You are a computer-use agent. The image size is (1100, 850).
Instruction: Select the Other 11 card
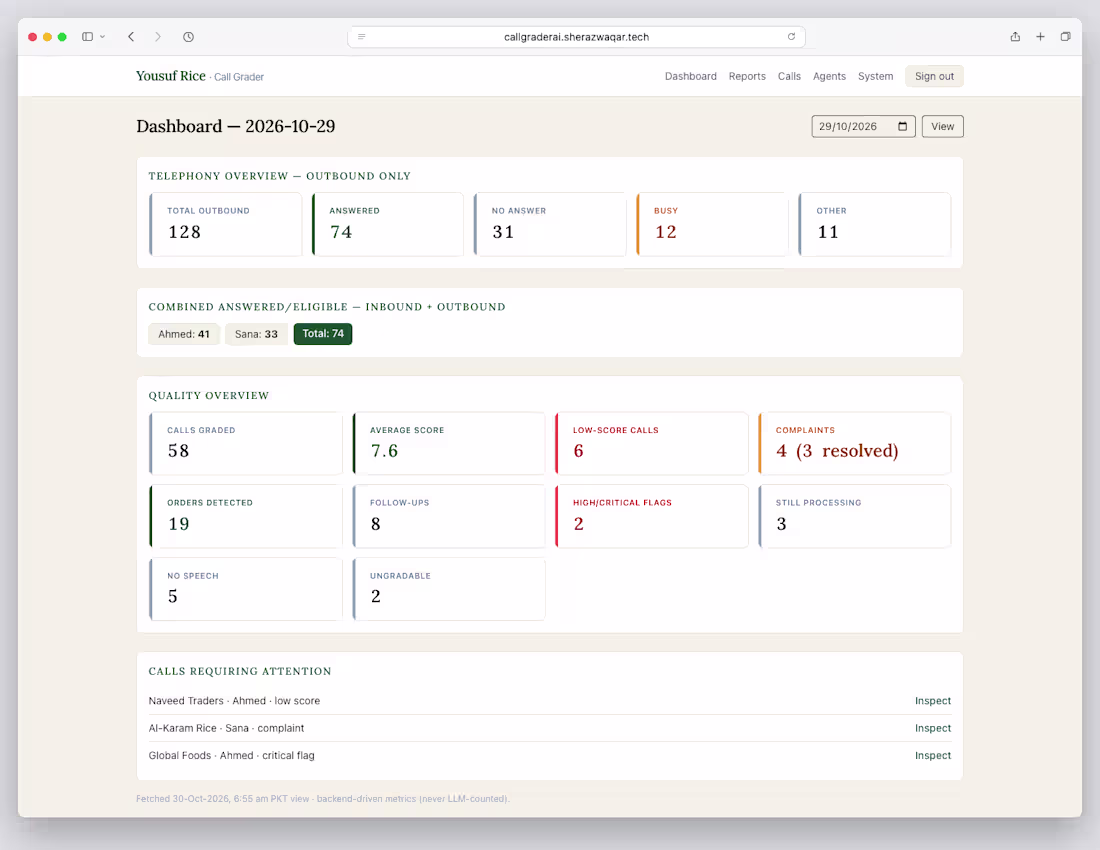click(x=875, y=224)
